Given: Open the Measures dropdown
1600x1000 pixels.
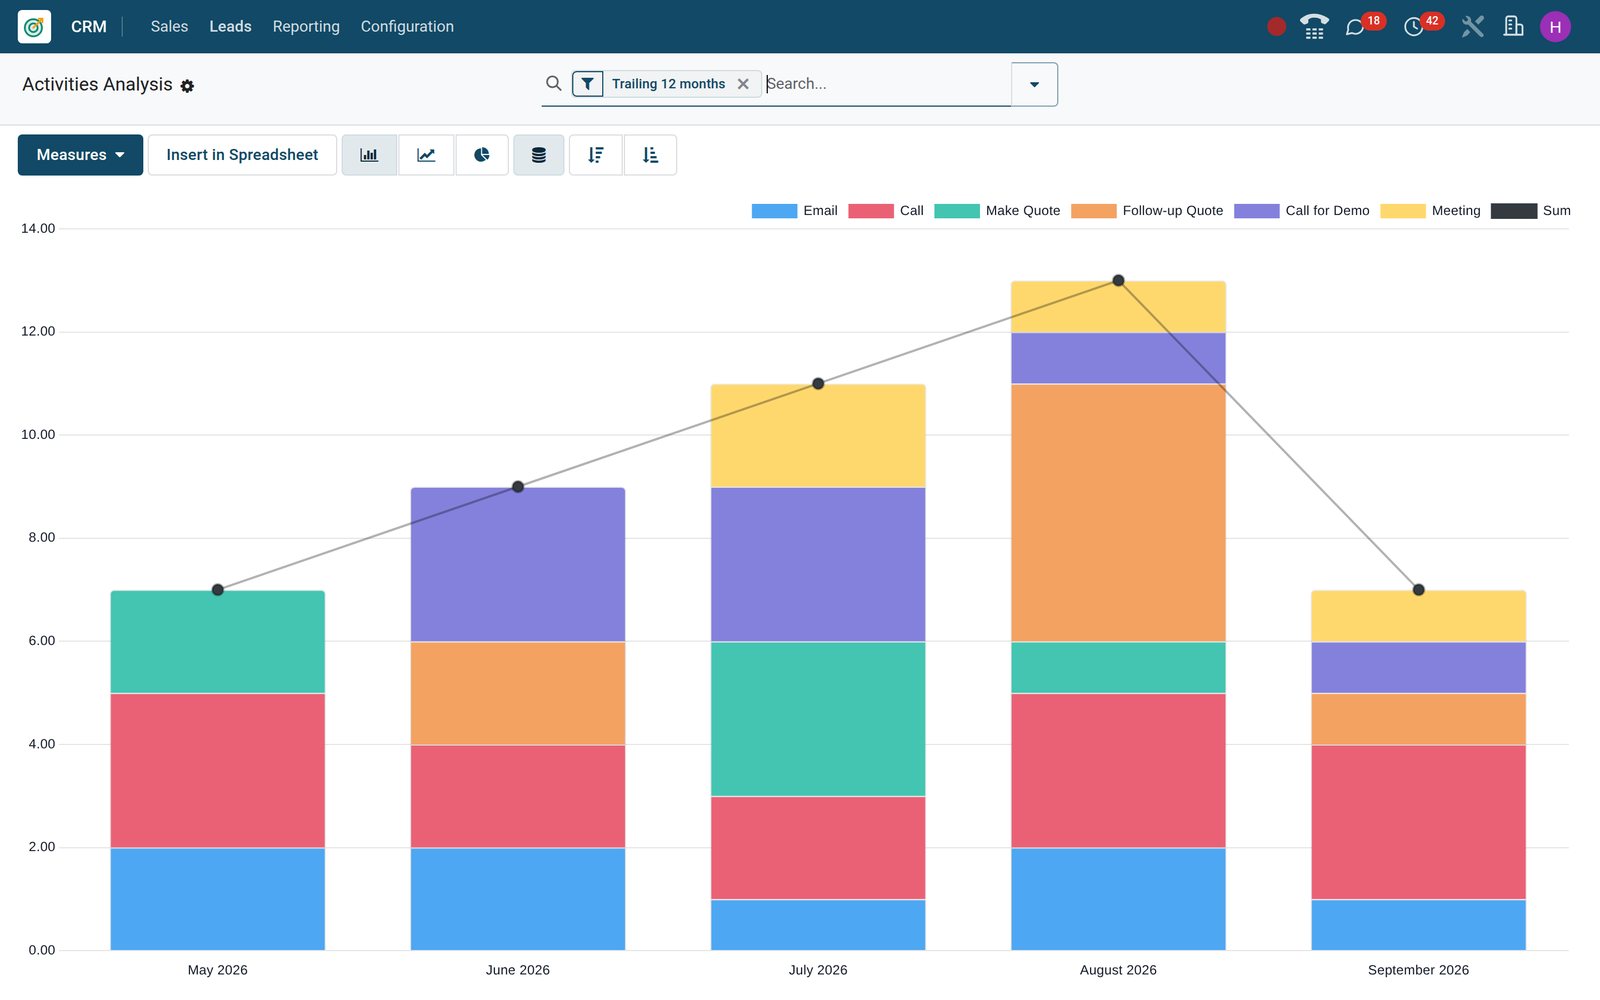Looking at the screenshot, I should click(80, 155).
